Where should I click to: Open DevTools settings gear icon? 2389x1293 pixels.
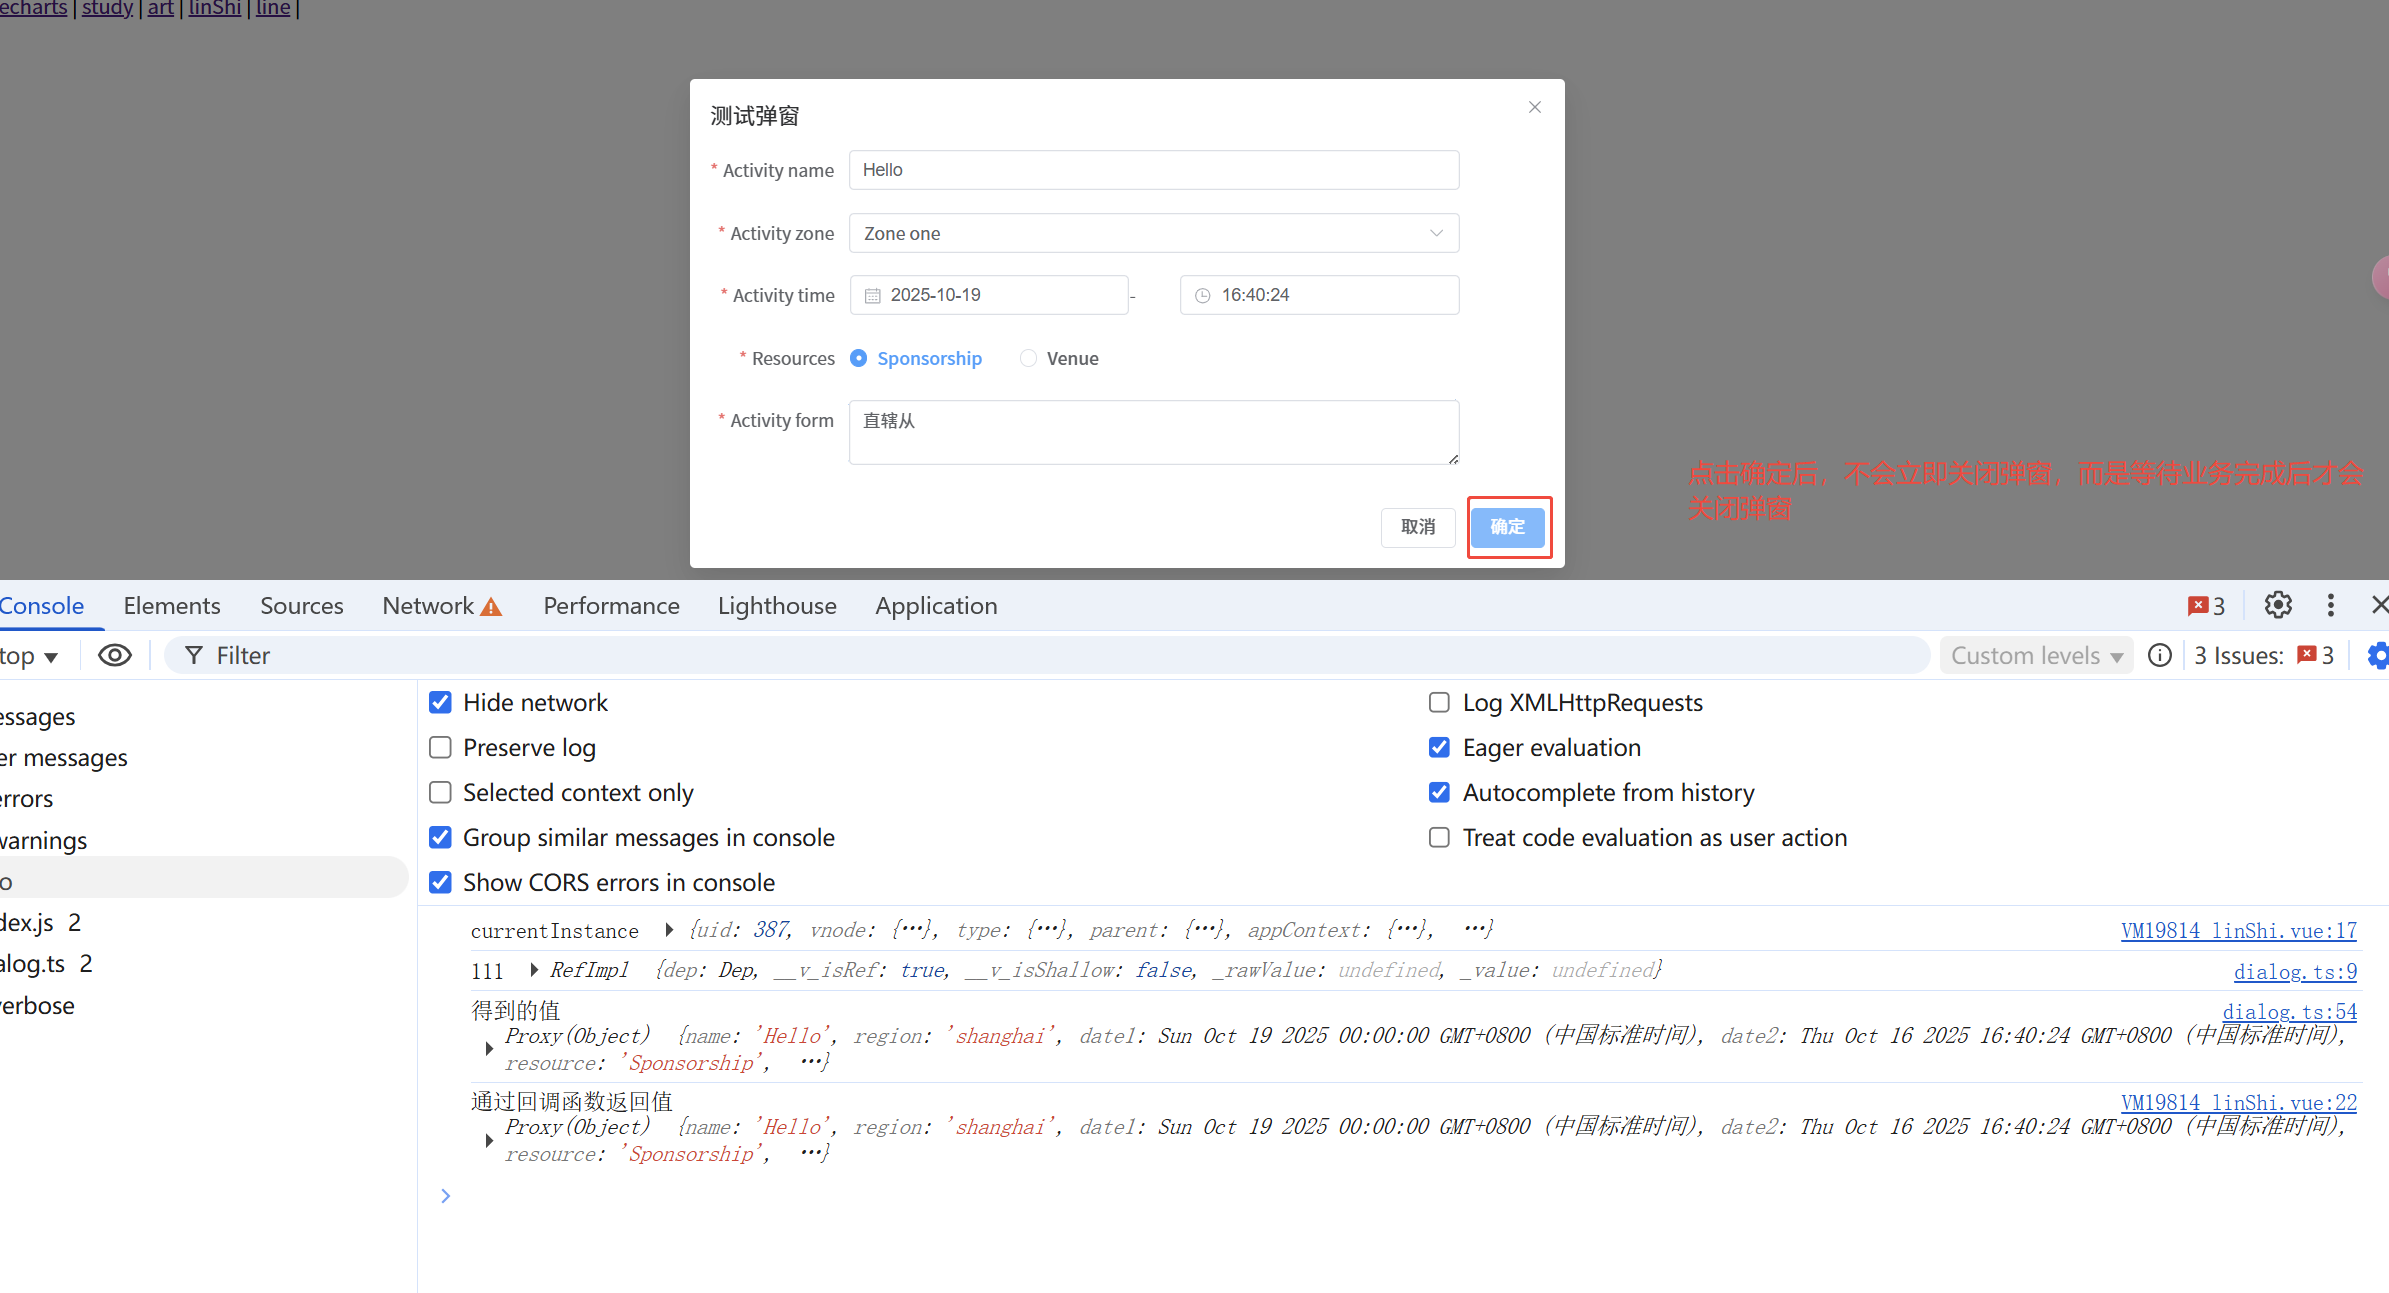[x=2278, y=605]
